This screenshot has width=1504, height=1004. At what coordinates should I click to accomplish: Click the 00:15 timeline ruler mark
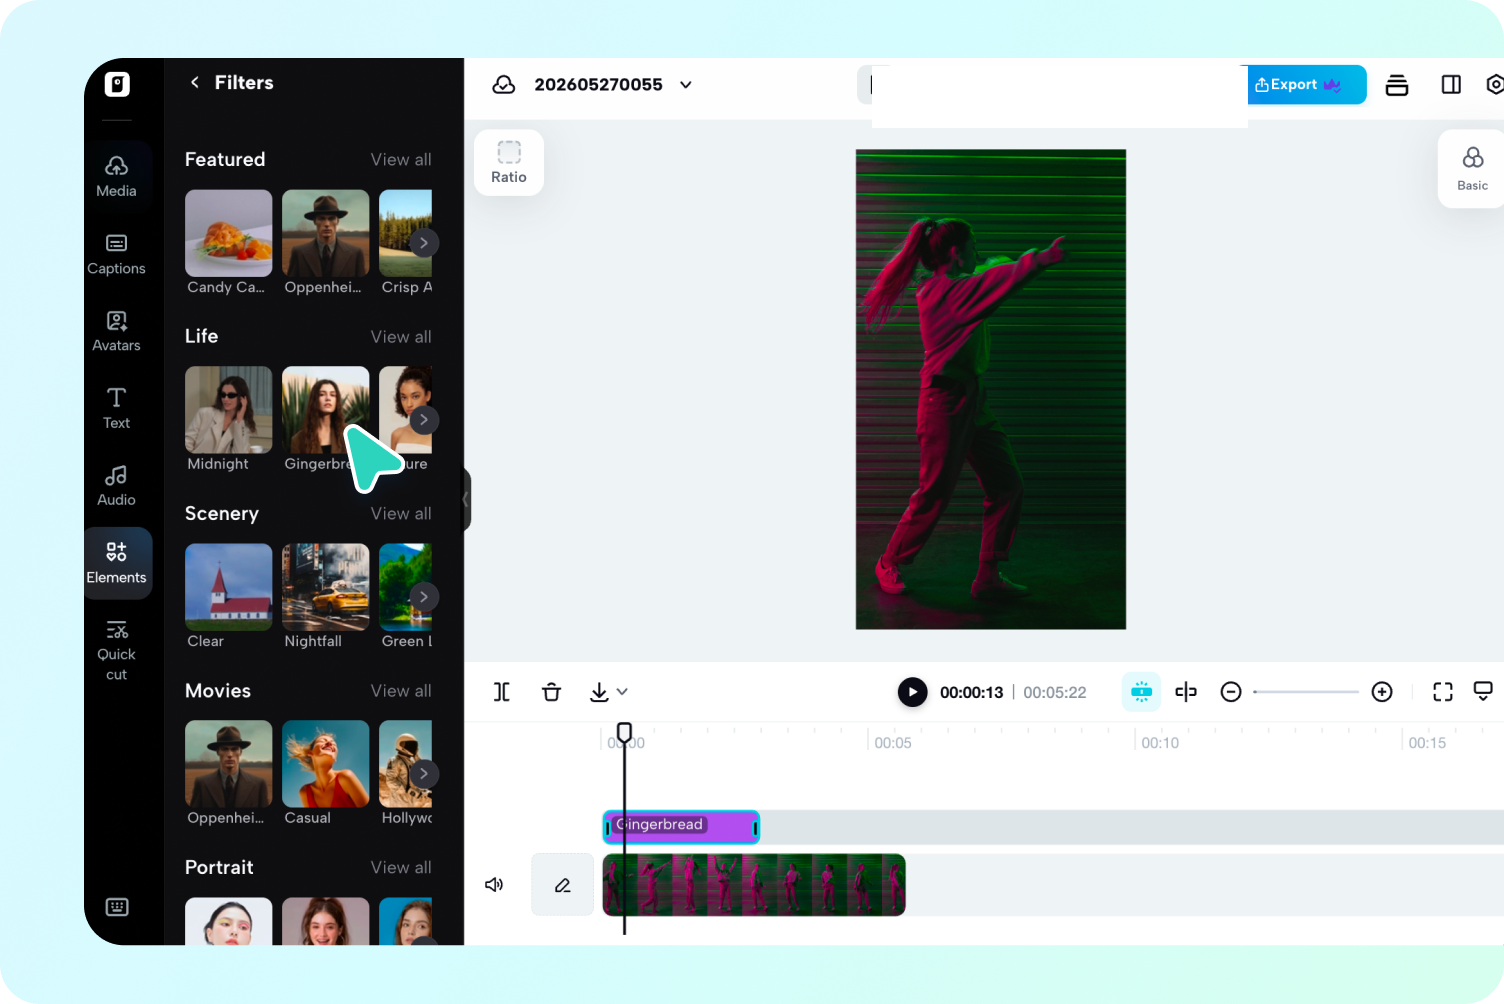1427,743
